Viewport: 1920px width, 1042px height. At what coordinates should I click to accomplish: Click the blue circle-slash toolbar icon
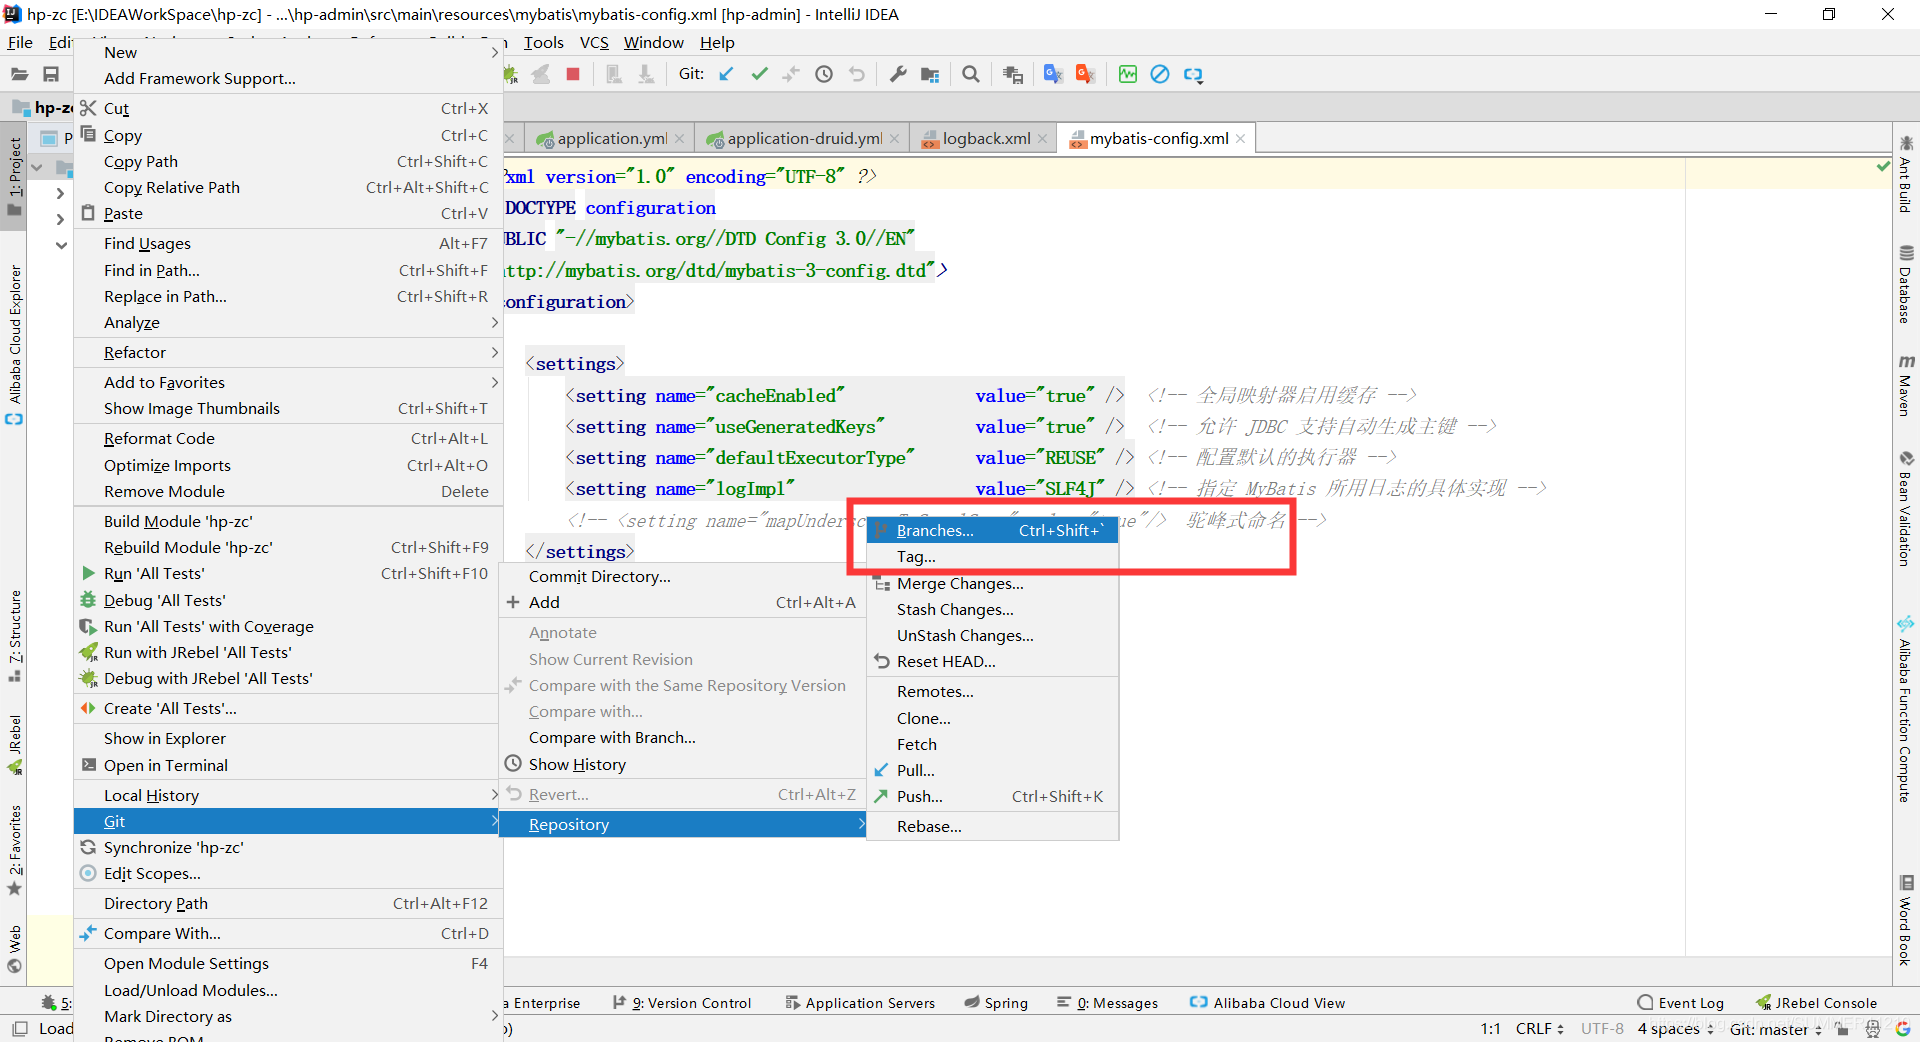pos(1160,74)
